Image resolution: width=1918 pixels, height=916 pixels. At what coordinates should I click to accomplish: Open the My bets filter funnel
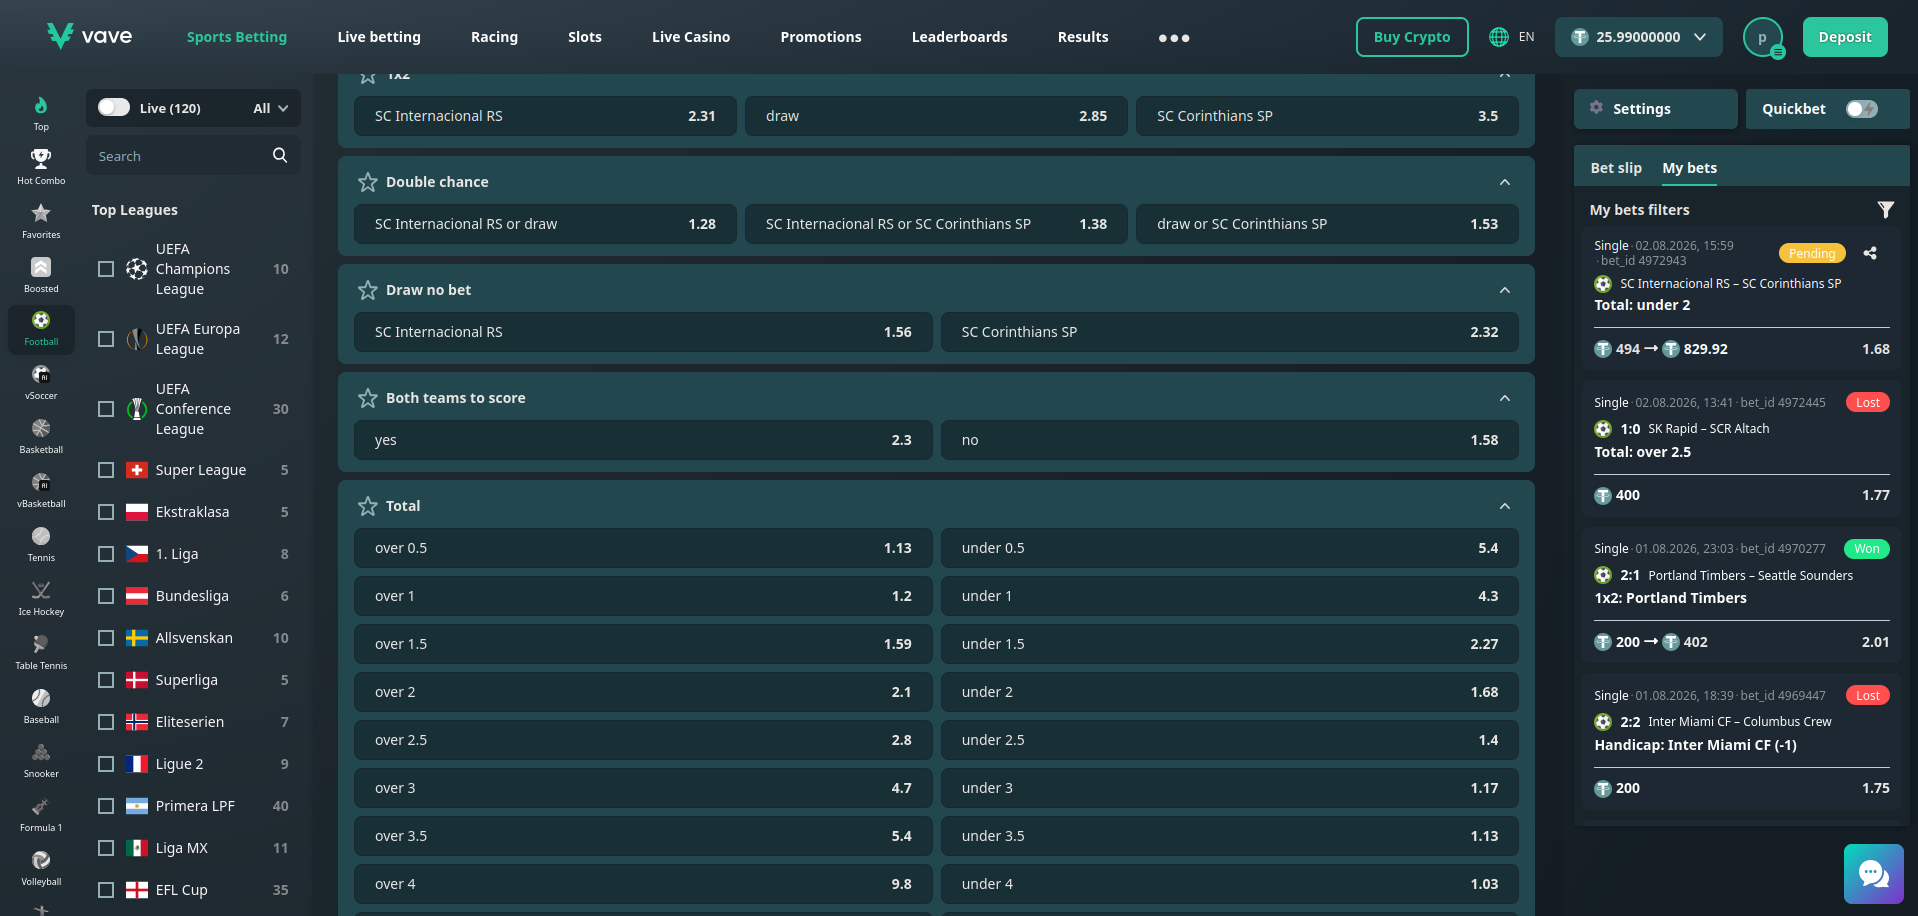click(1886, 210)
